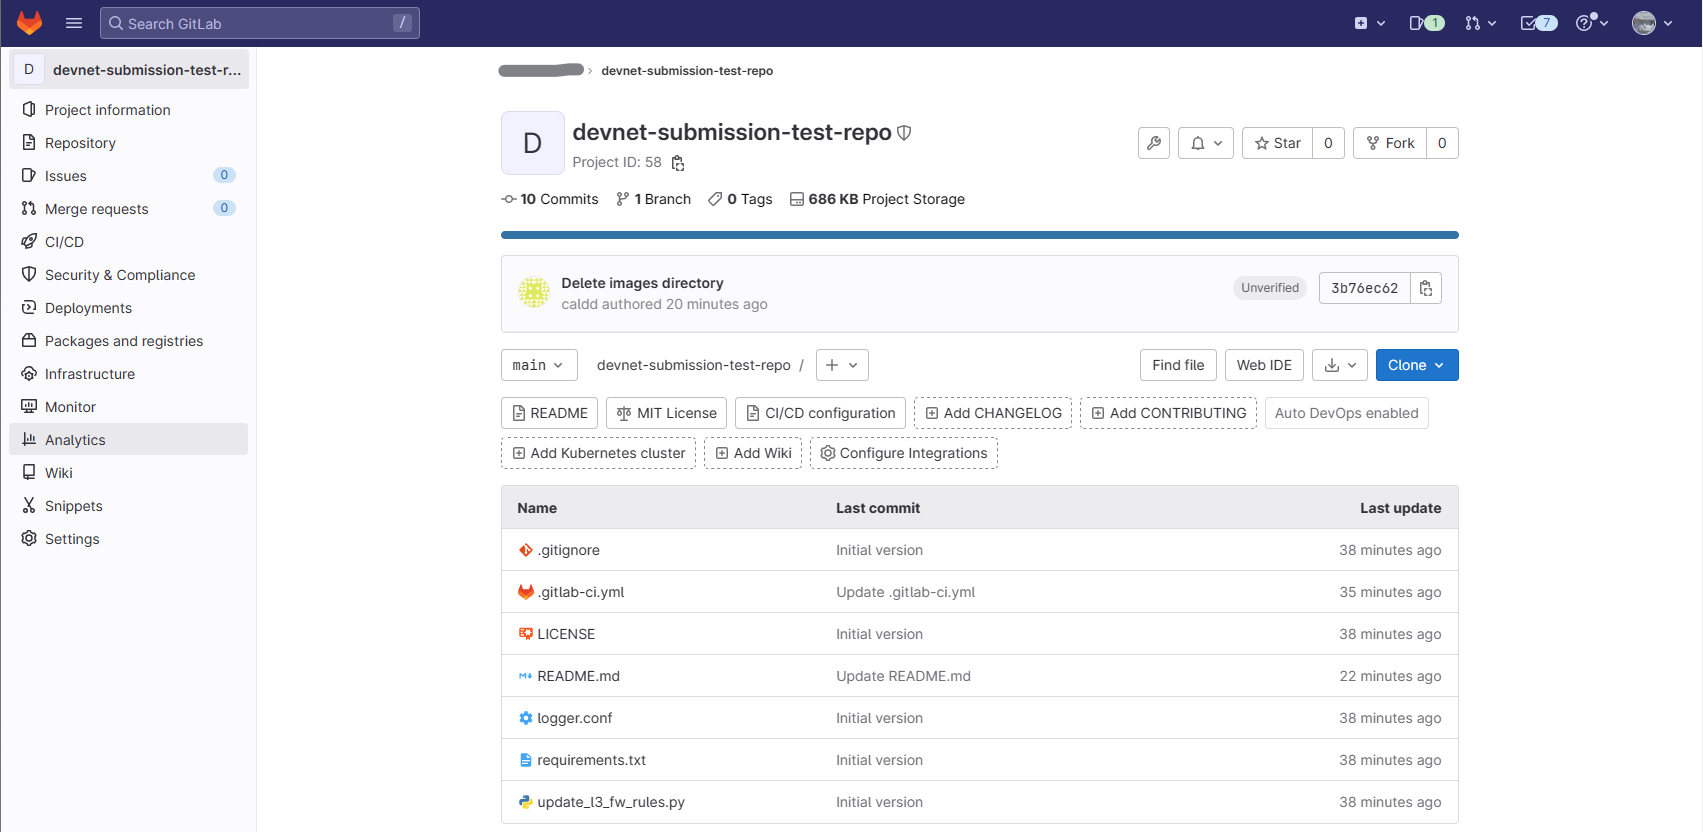The image size is (1703, 832).
Task: Click Add Kubernetes cluster button
Action: click(598, 453)
